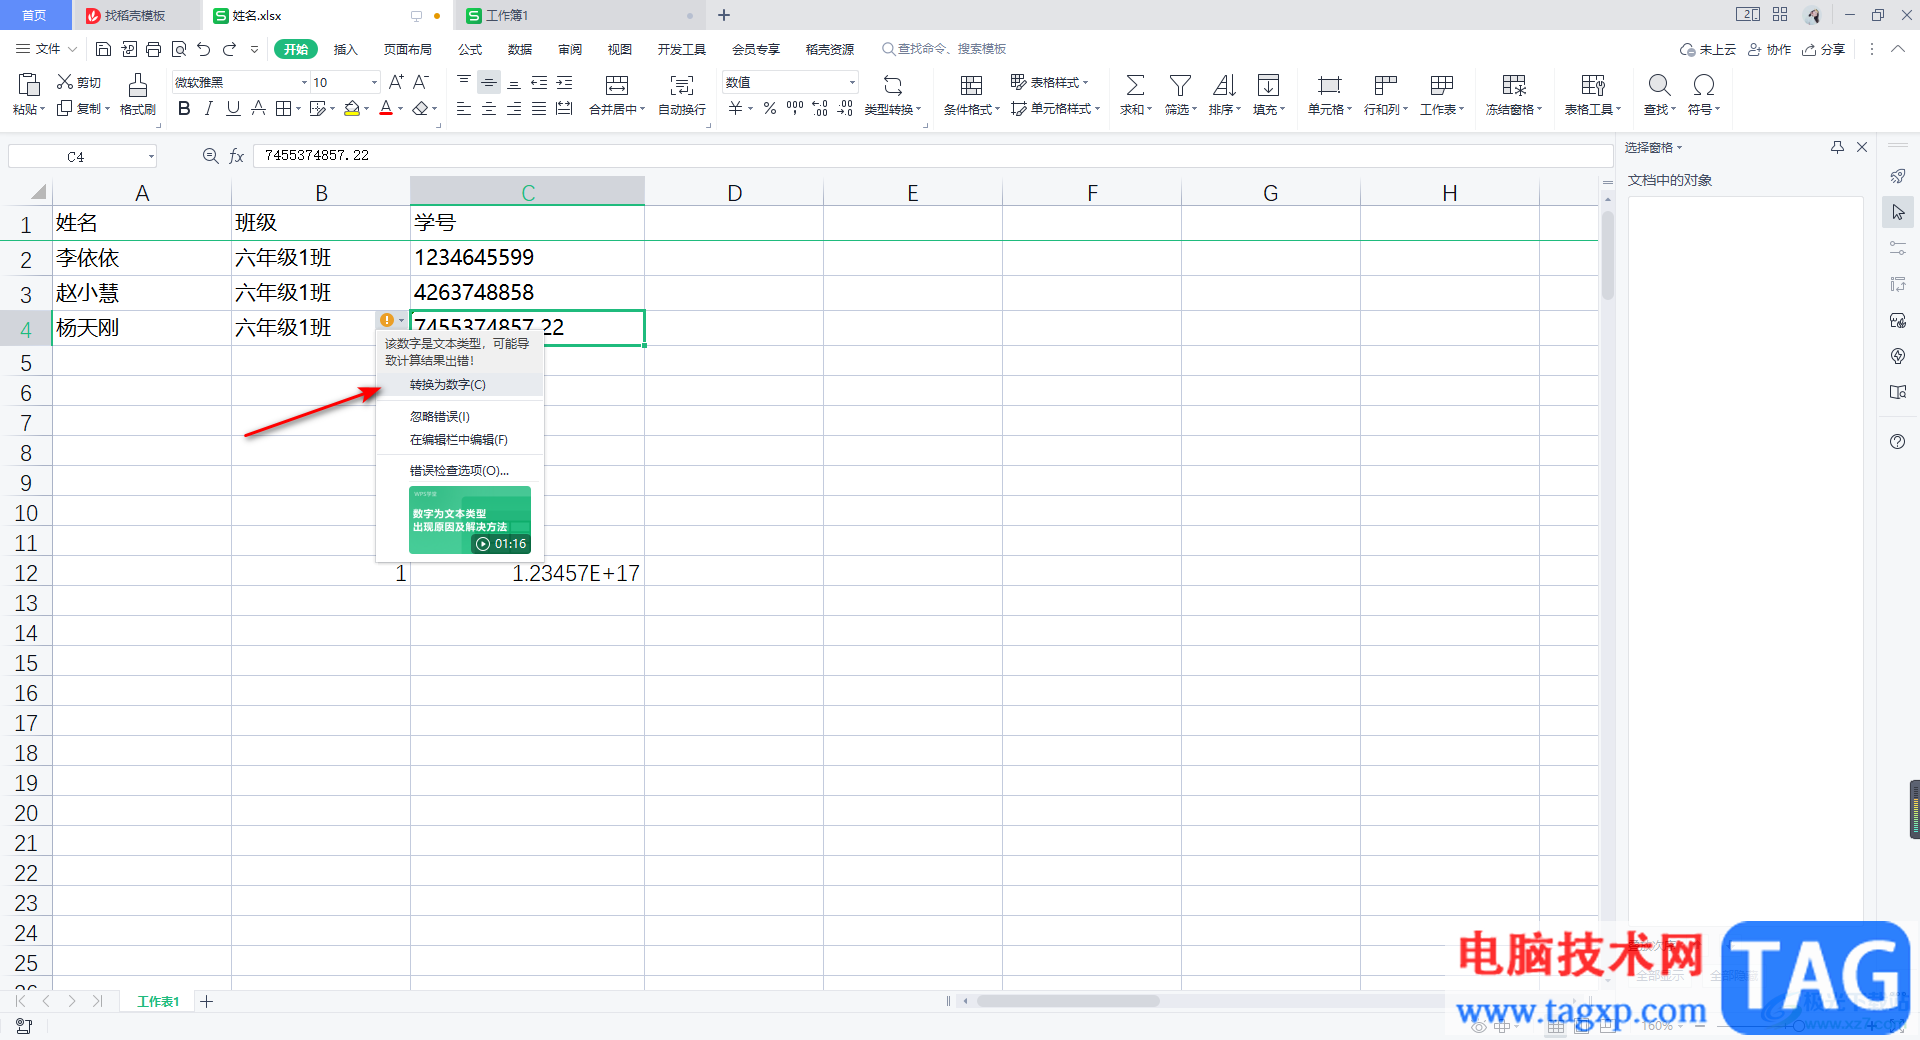Click the Collaborate (协作) button
The image size is (1920, 1040).
pyautogui.click(x=1769, y=49)
